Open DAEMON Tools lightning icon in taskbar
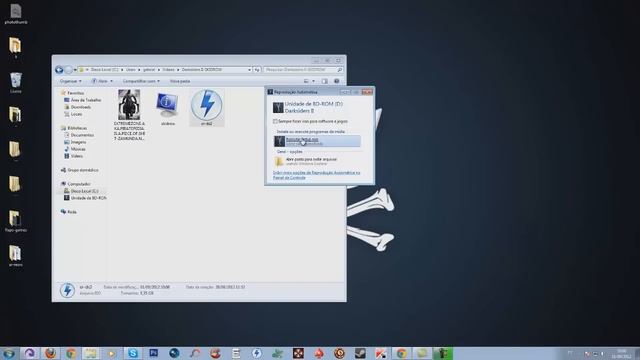640x360 pixels. click(257, 353)
